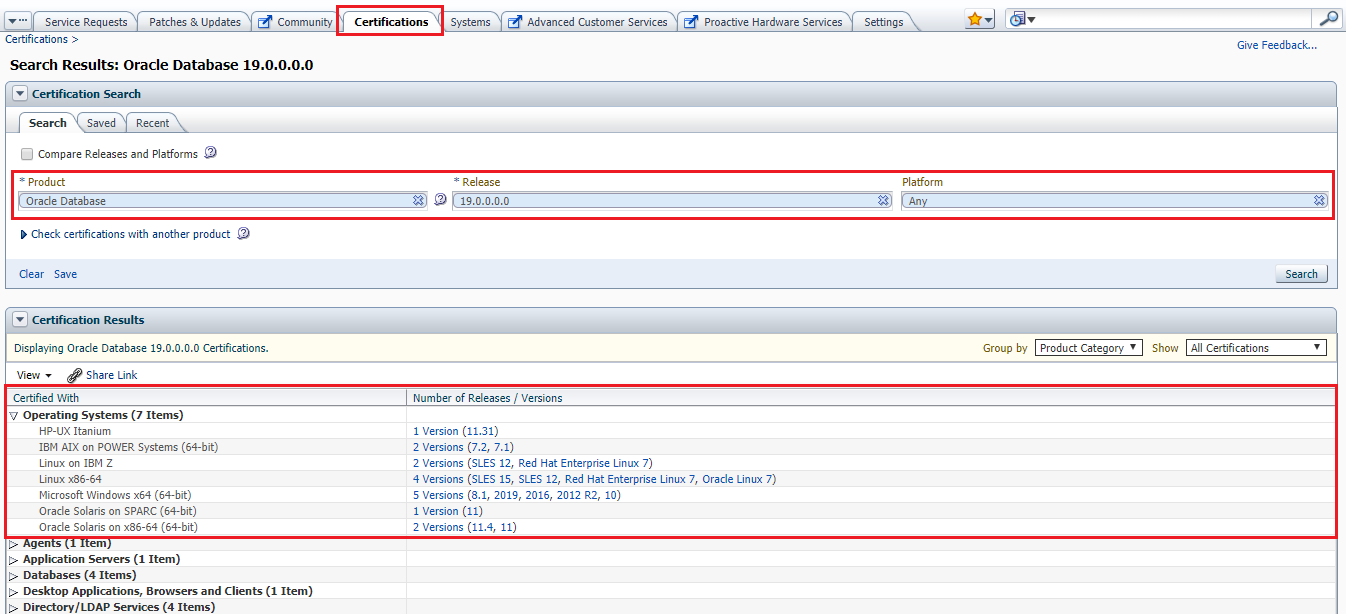Click the Certifications breadcrumb link
The width and height of the screenshot is (1346, 614).
36,39
